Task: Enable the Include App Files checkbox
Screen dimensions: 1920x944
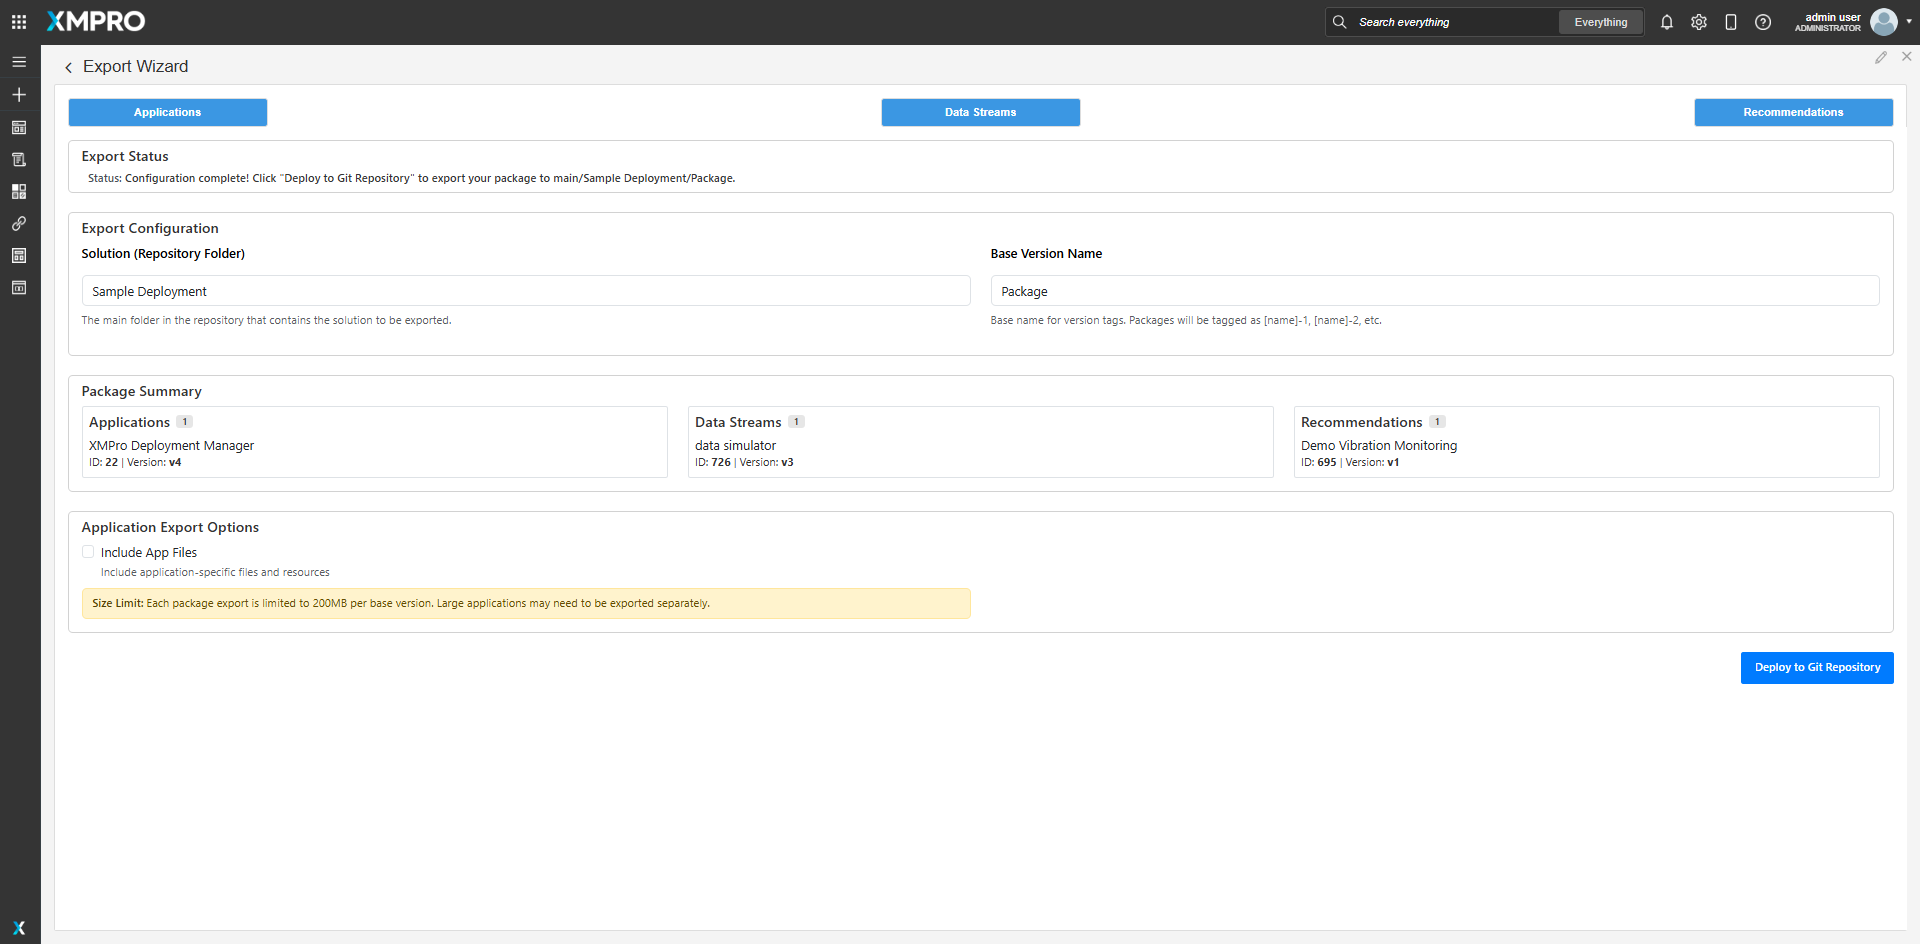Action: coord(88,552)
